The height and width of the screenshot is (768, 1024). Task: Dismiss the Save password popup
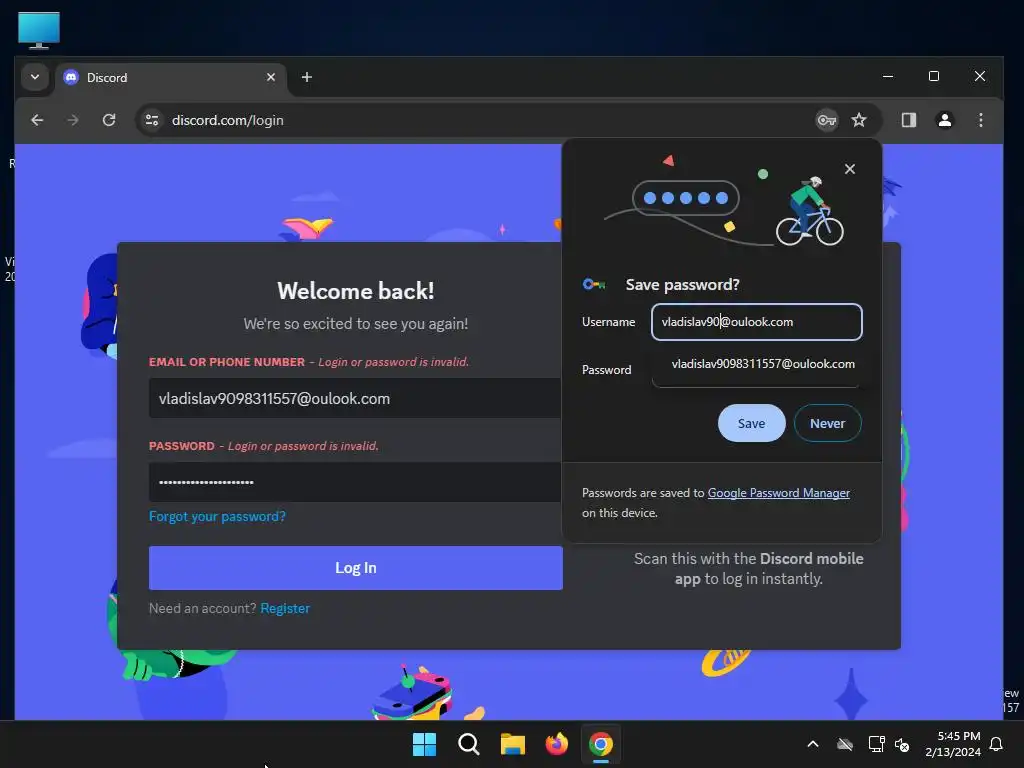point(850,169)
